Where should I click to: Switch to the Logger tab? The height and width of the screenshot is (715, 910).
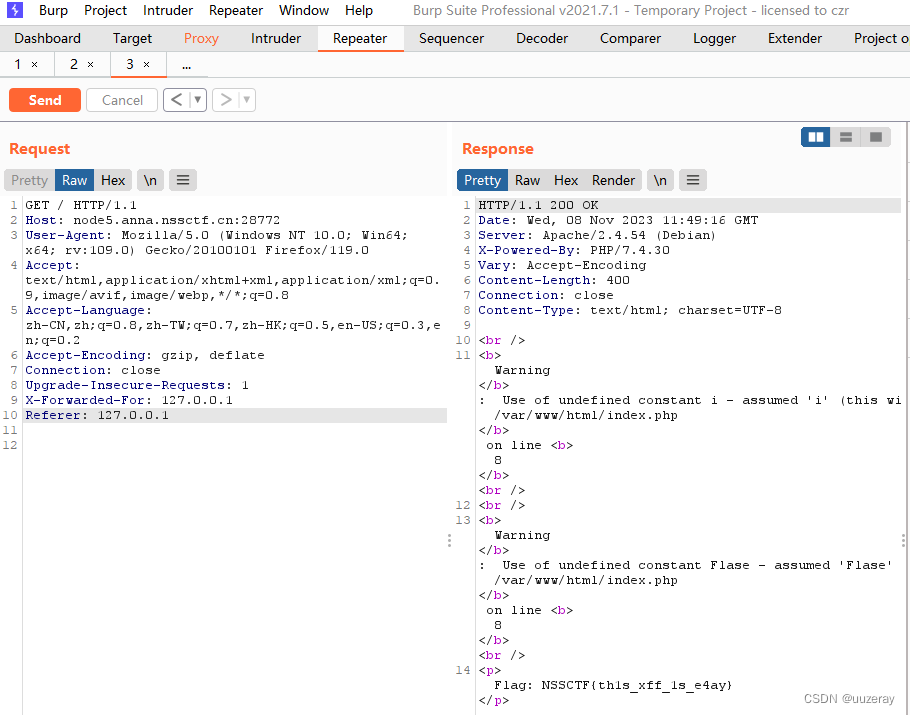tap(714, 38)
